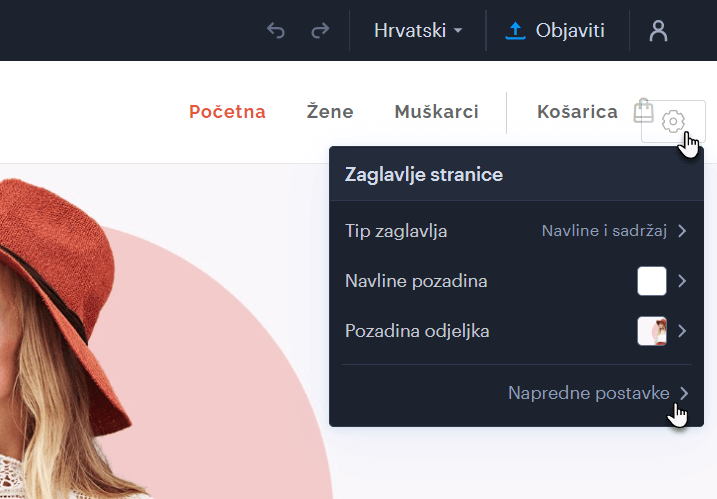The width and height of the screenshot is (717, 499).
Task: Click the Tip zaglavlja label
Action: (x=396, y=231)
